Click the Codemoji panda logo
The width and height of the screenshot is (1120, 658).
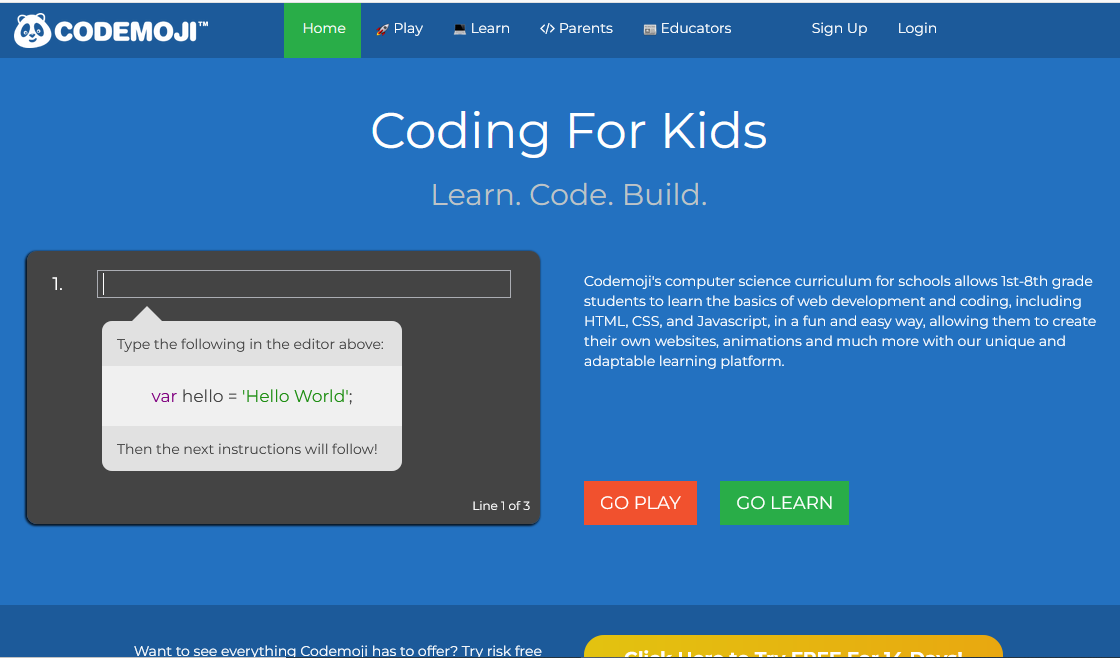click(32, 30)
